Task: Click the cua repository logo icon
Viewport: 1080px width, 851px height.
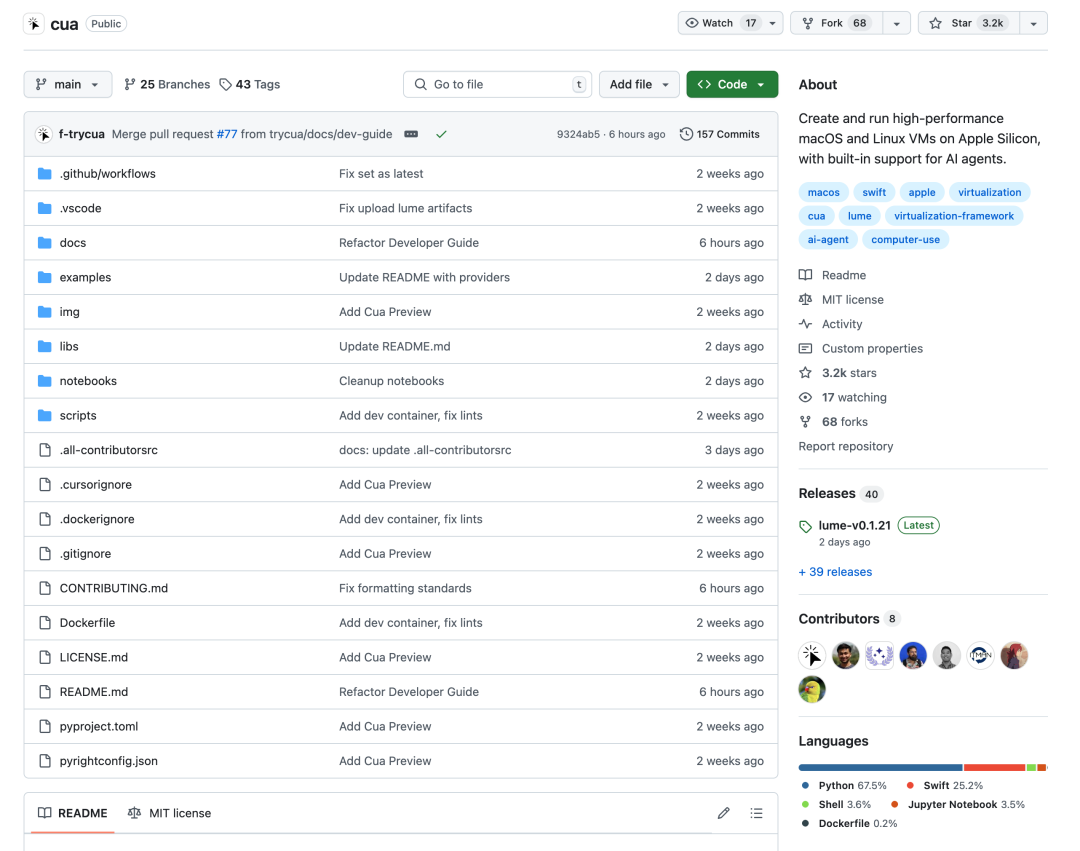Action: (33, 23)
